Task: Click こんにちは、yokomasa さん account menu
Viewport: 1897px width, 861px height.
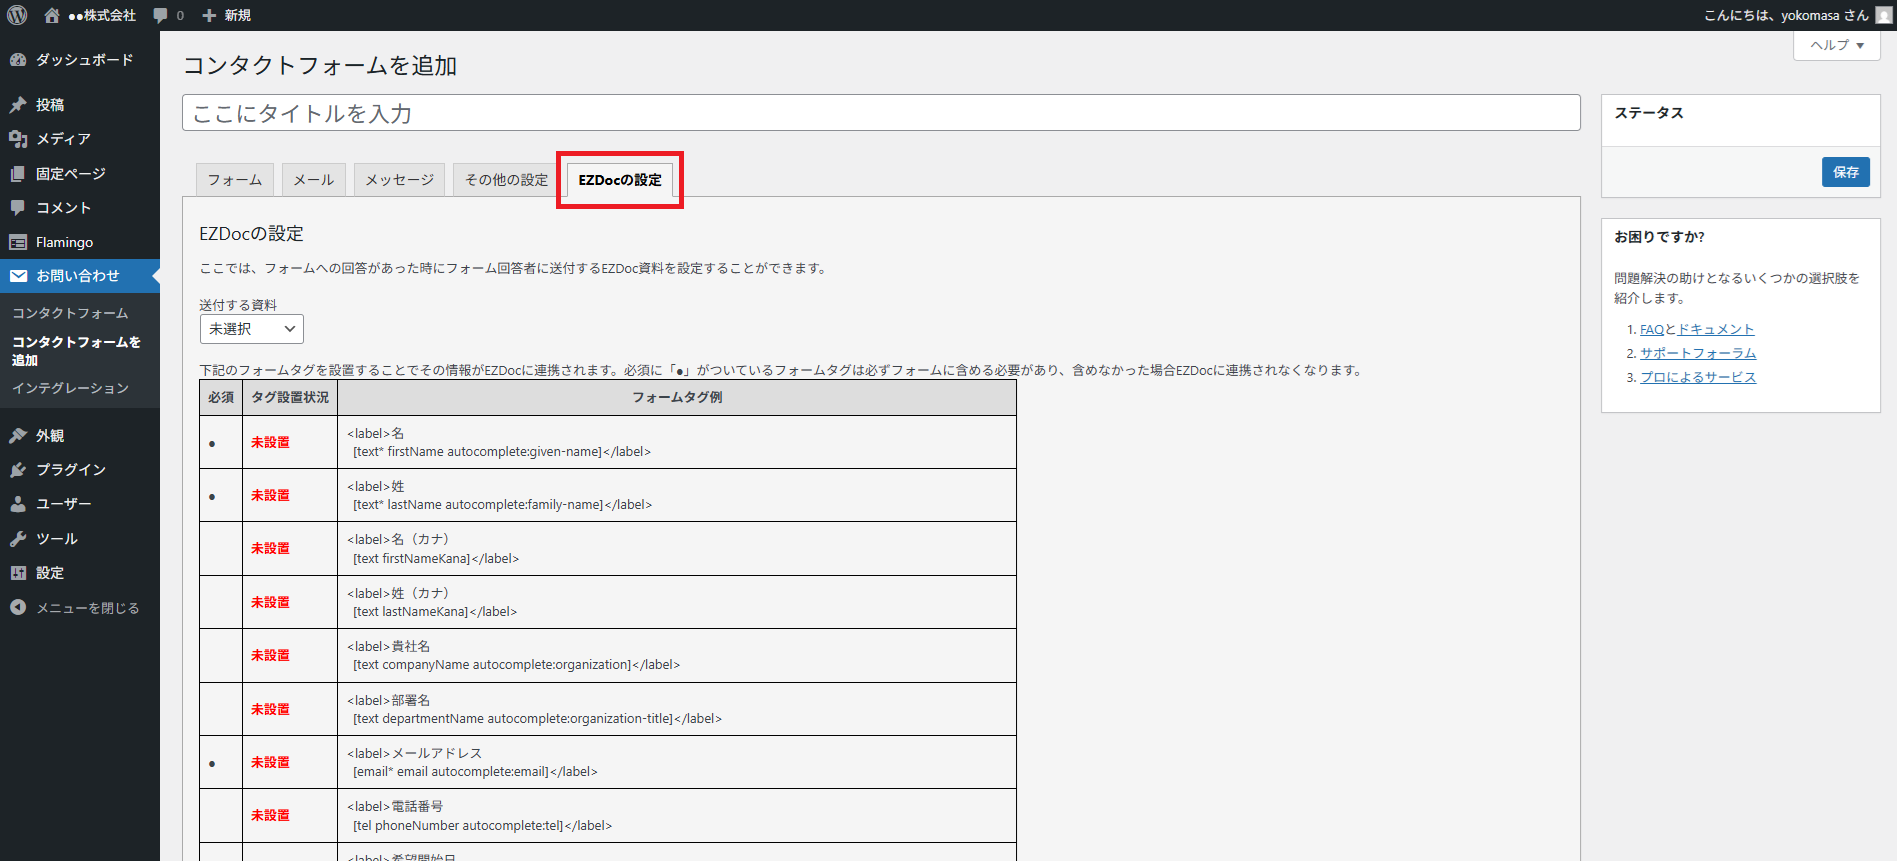Action: [x=1786, y=15]
